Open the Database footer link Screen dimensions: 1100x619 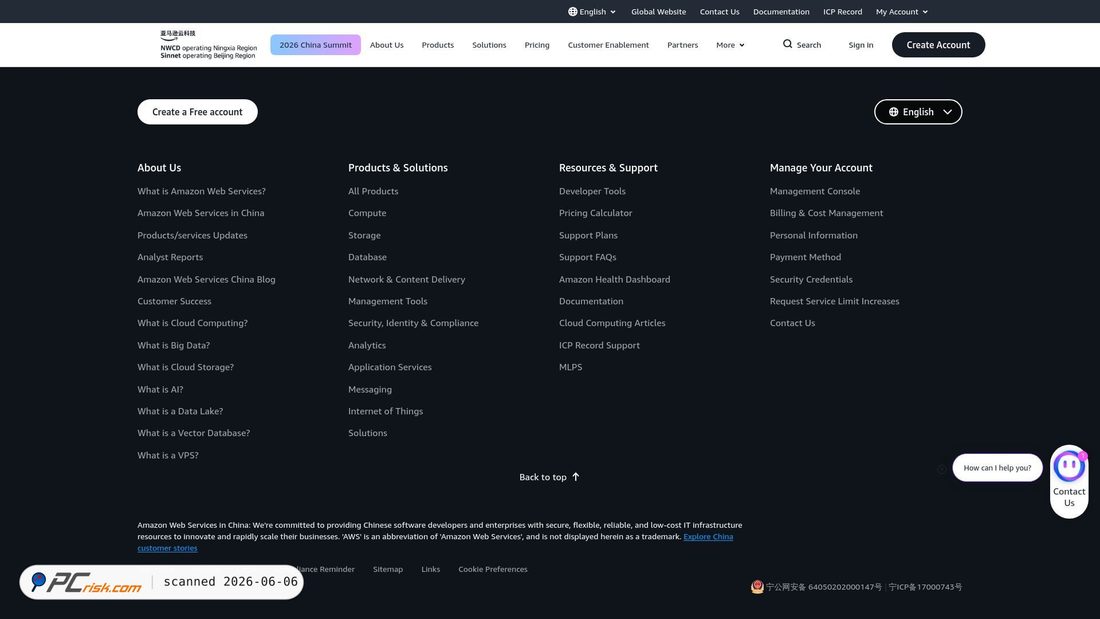click(x=367, y=257)
